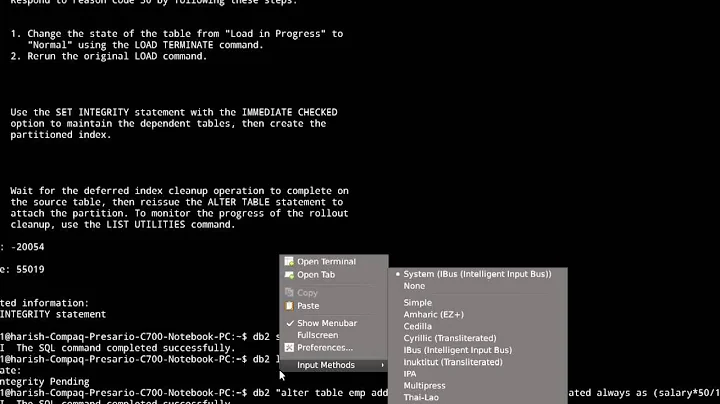Click the greyed Copy icon
This screenshot has width=720, height=404.
pyautogui.click(x=289, y=292)
